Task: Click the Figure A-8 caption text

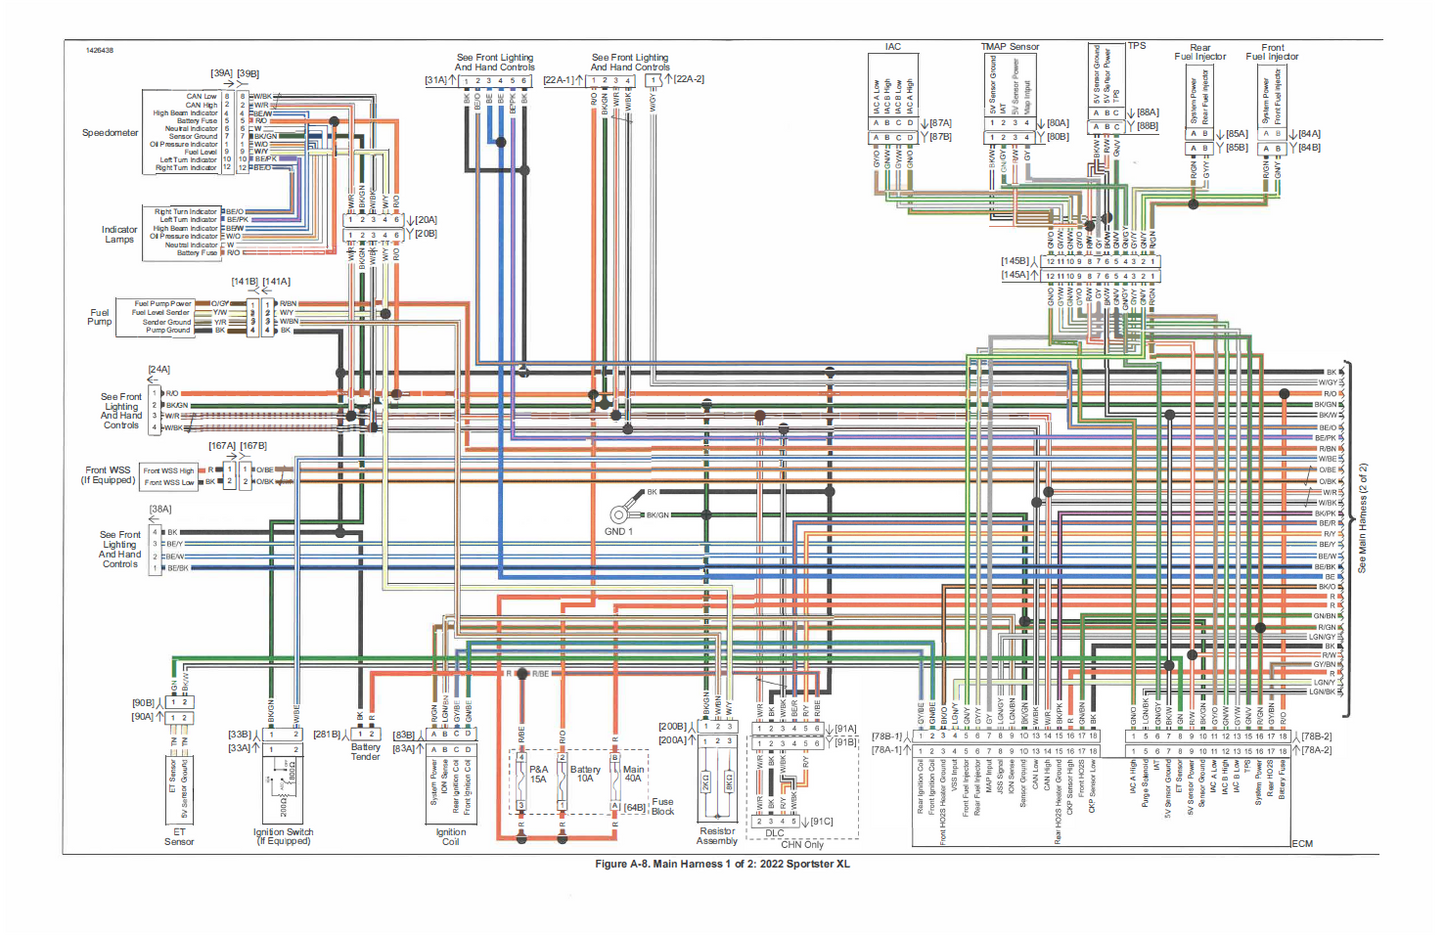Action: click(722, 864)
